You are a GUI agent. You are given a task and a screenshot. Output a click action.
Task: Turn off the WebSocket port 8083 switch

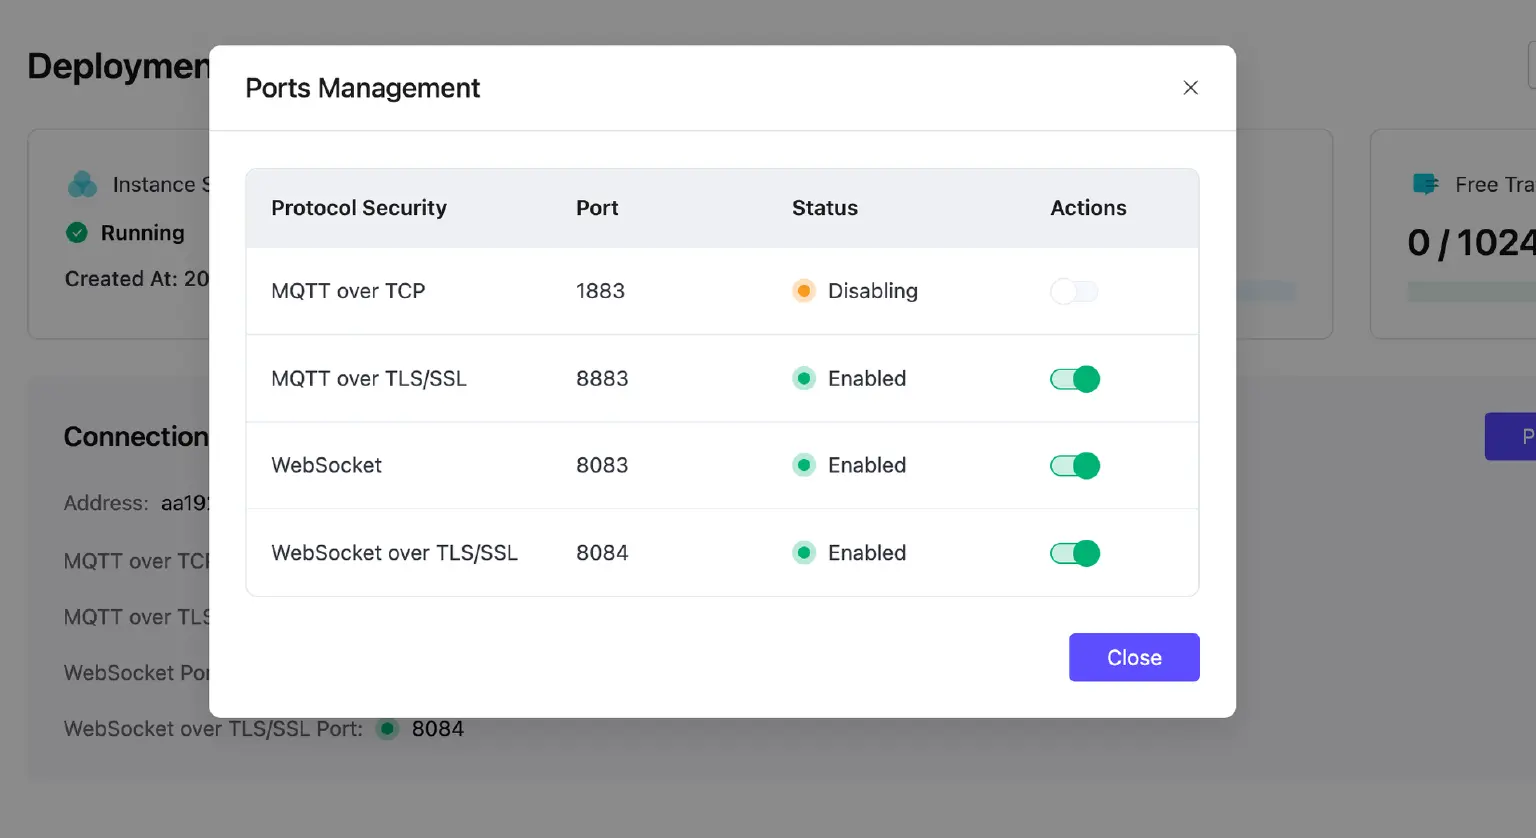coord(1074,466)
